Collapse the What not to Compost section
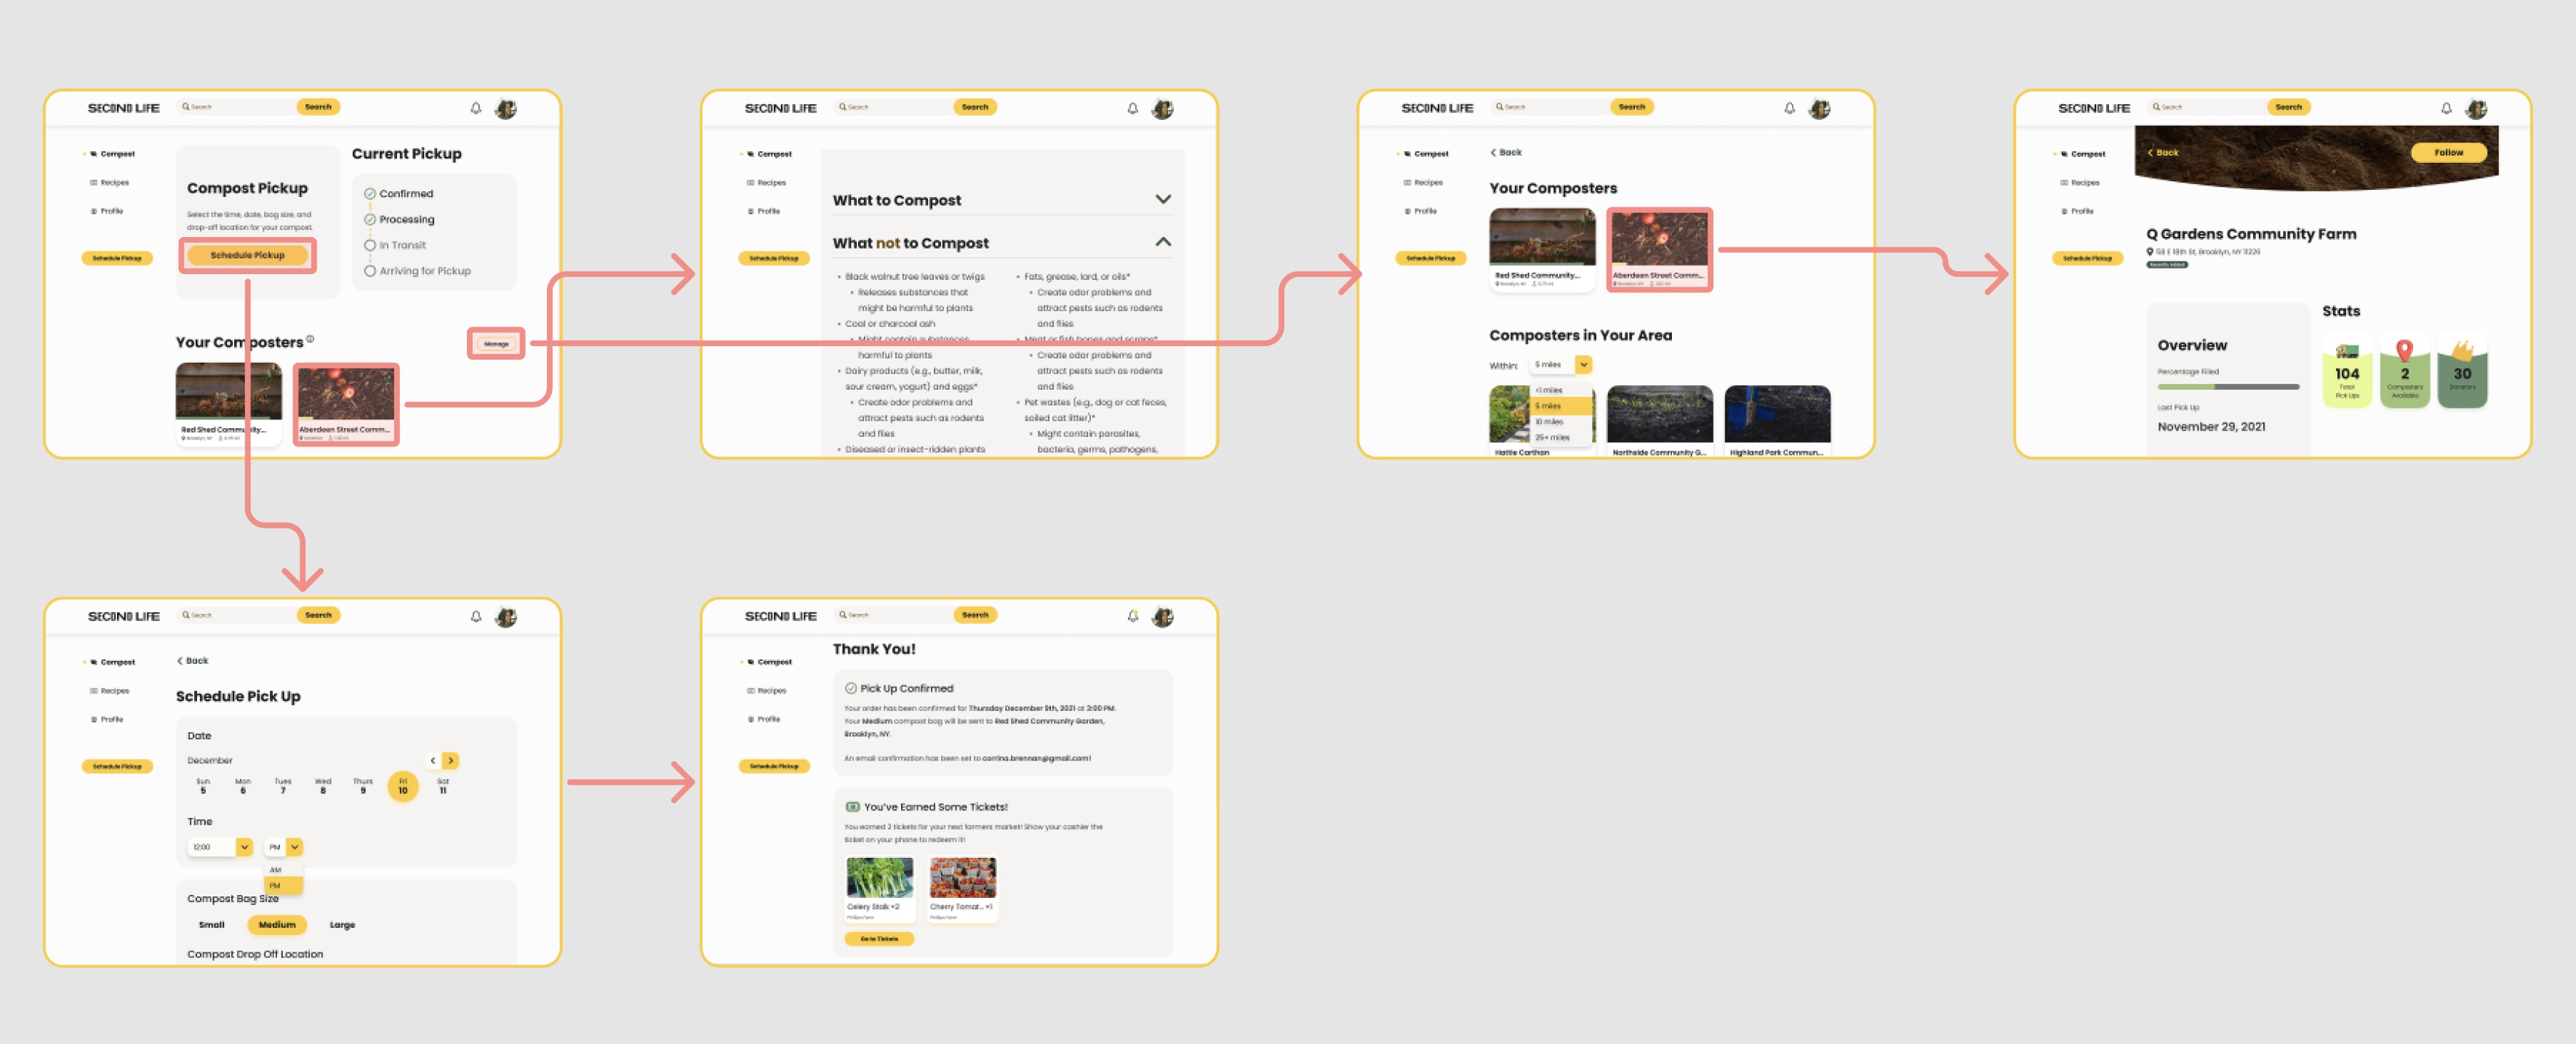 (1162, 242)
